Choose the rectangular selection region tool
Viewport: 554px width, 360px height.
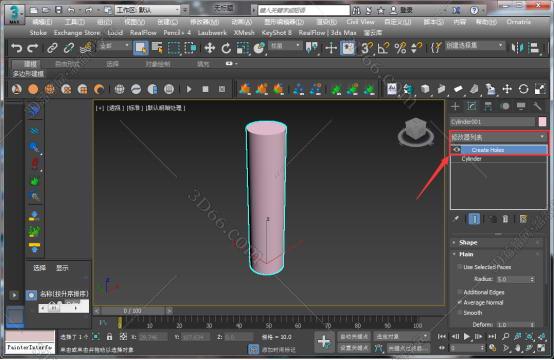point(174,48)
